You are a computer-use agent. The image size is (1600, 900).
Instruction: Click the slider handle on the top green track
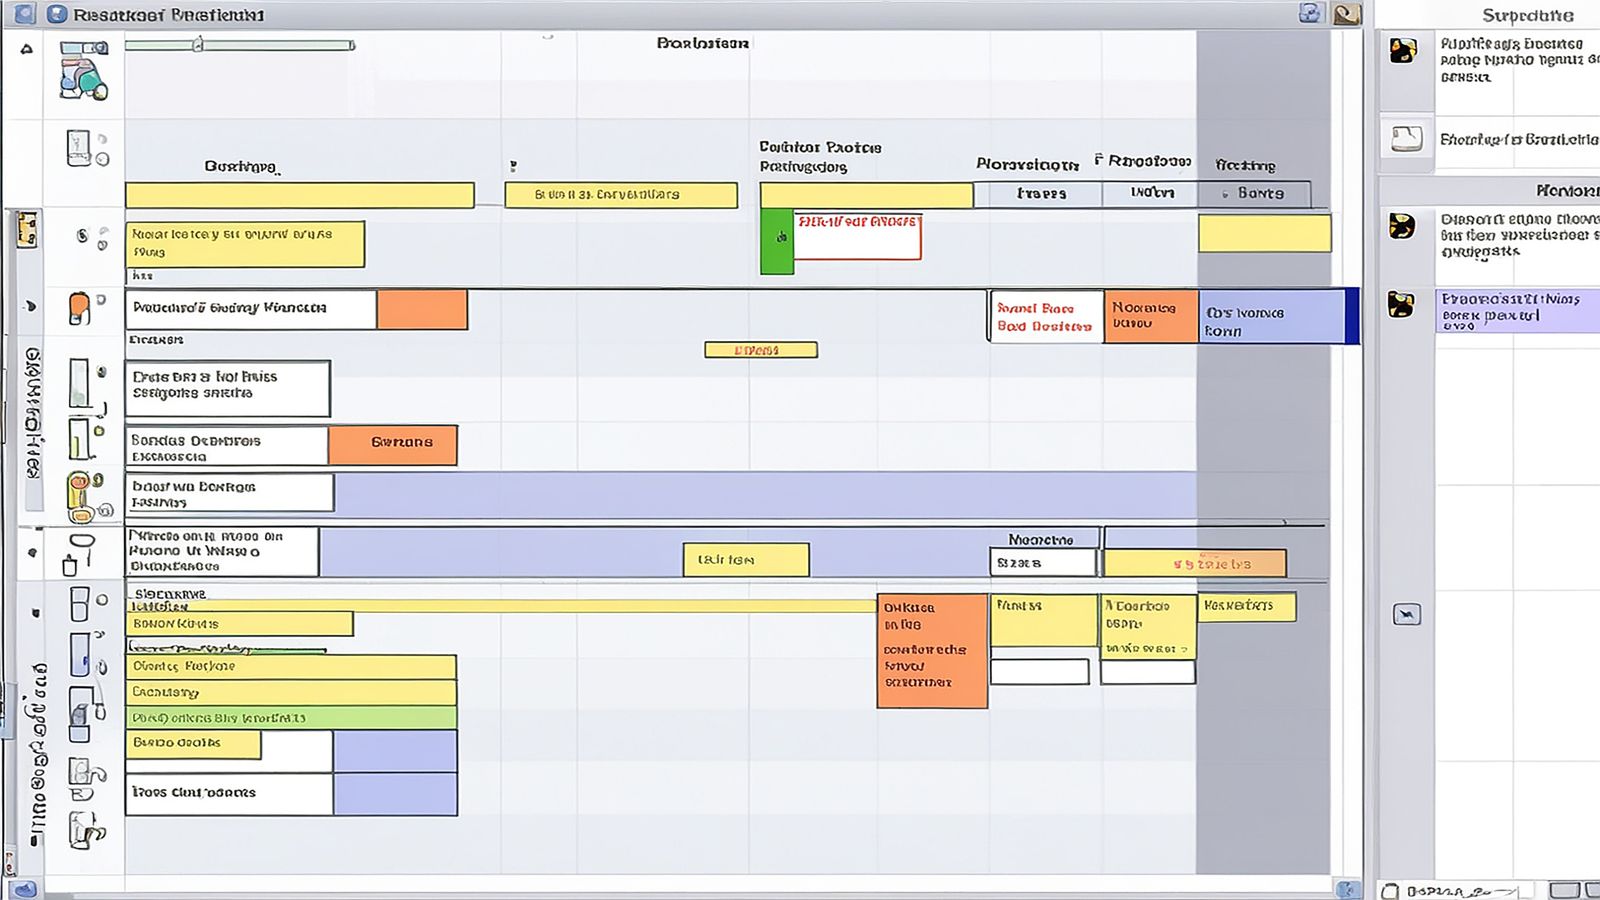[198, 44]
